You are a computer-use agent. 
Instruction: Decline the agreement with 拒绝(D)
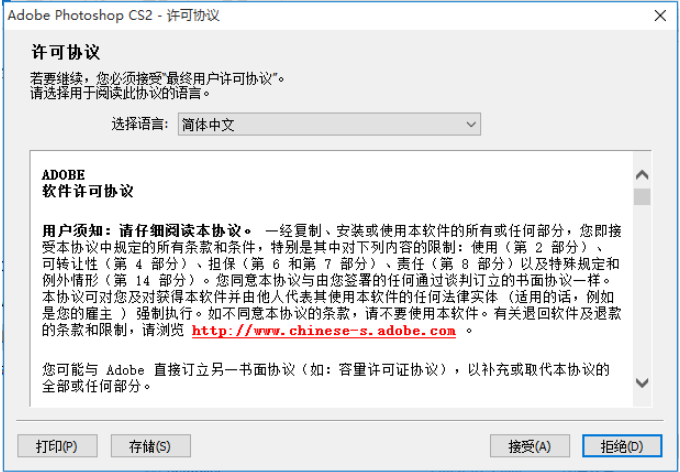coord(622,446)
